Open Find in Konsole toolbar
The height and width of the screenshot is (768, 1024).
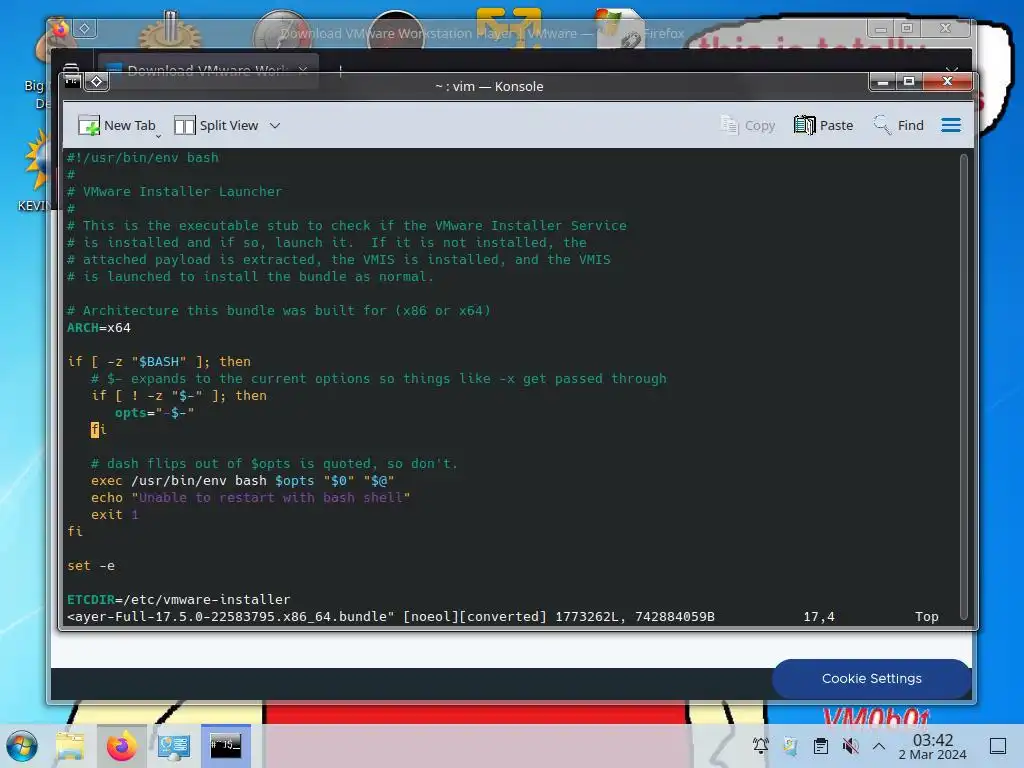[899, 125]
